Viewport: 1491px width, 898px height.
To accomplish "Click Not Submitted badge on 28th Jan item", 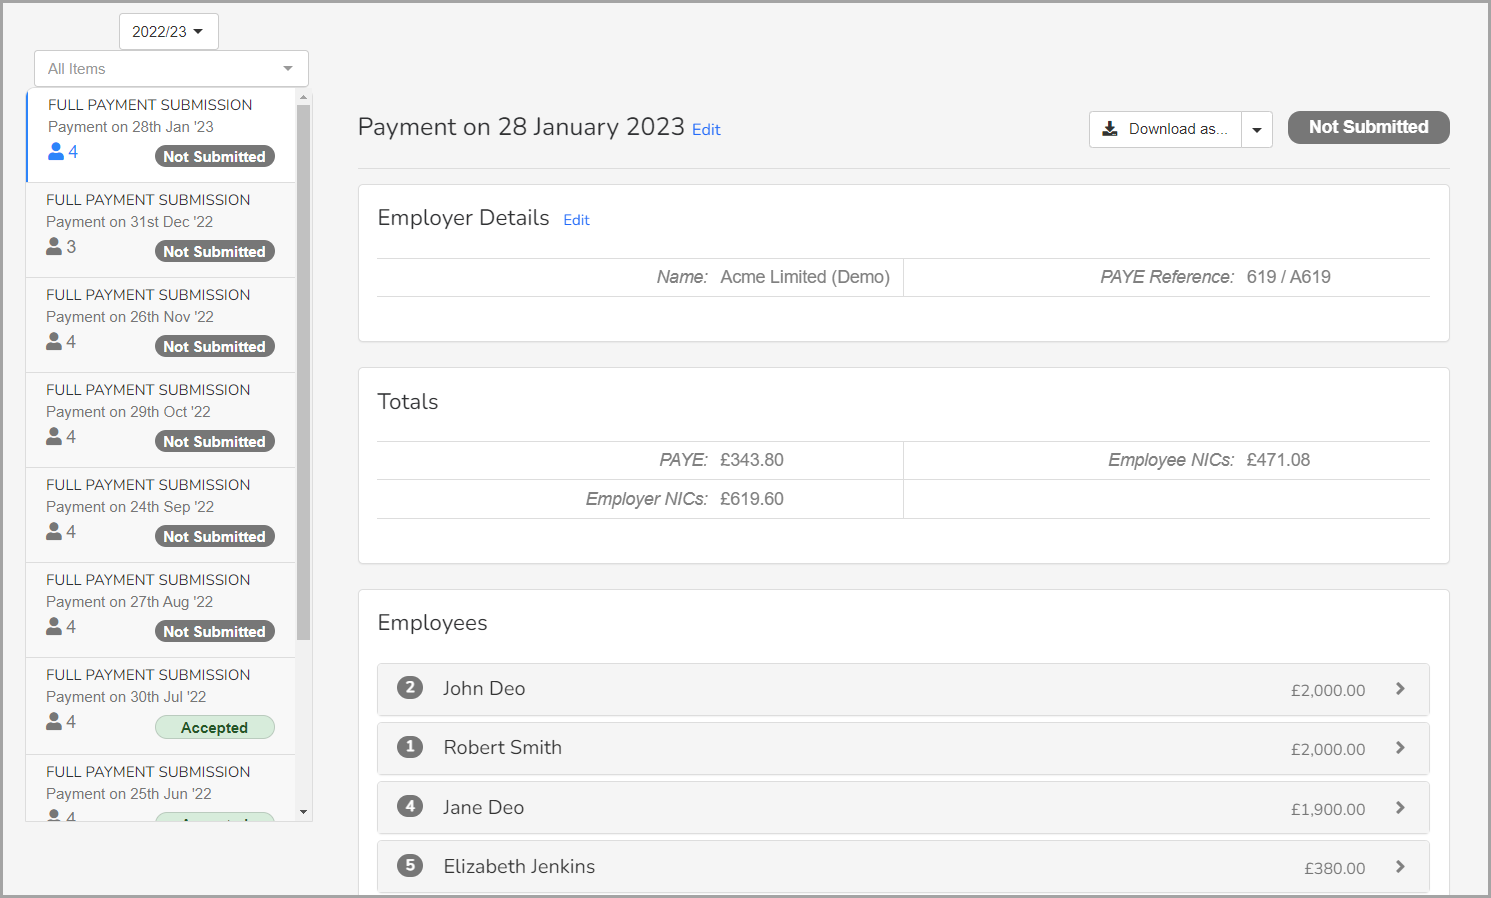I will 215,157.
